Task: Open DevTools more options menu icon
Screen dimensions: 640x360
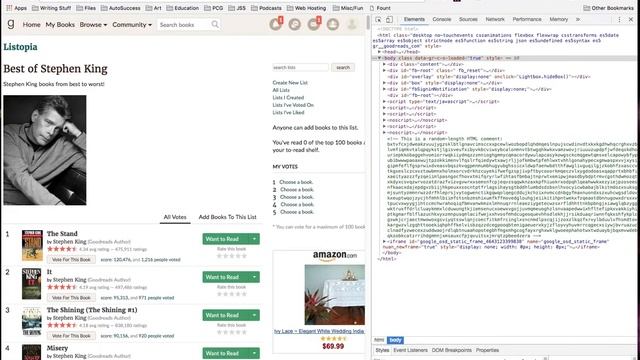Action: [619, 20]
